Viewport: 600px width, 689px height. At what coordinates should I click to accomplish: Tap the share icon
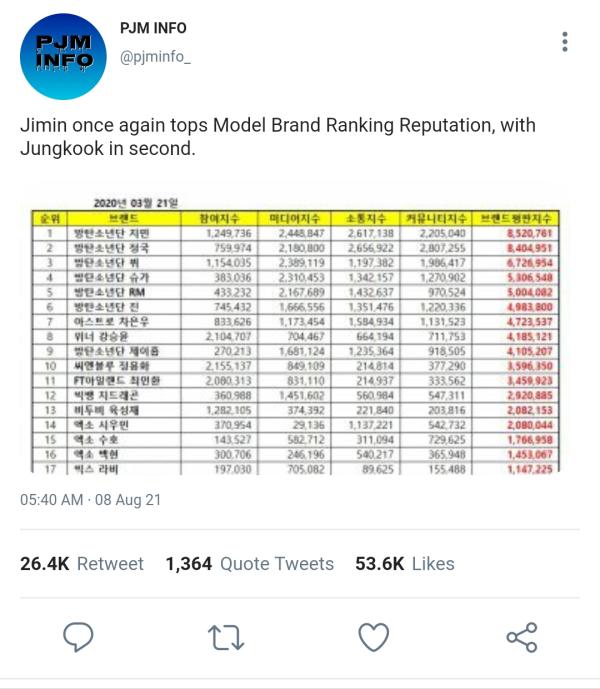click(x=521, y=636)
